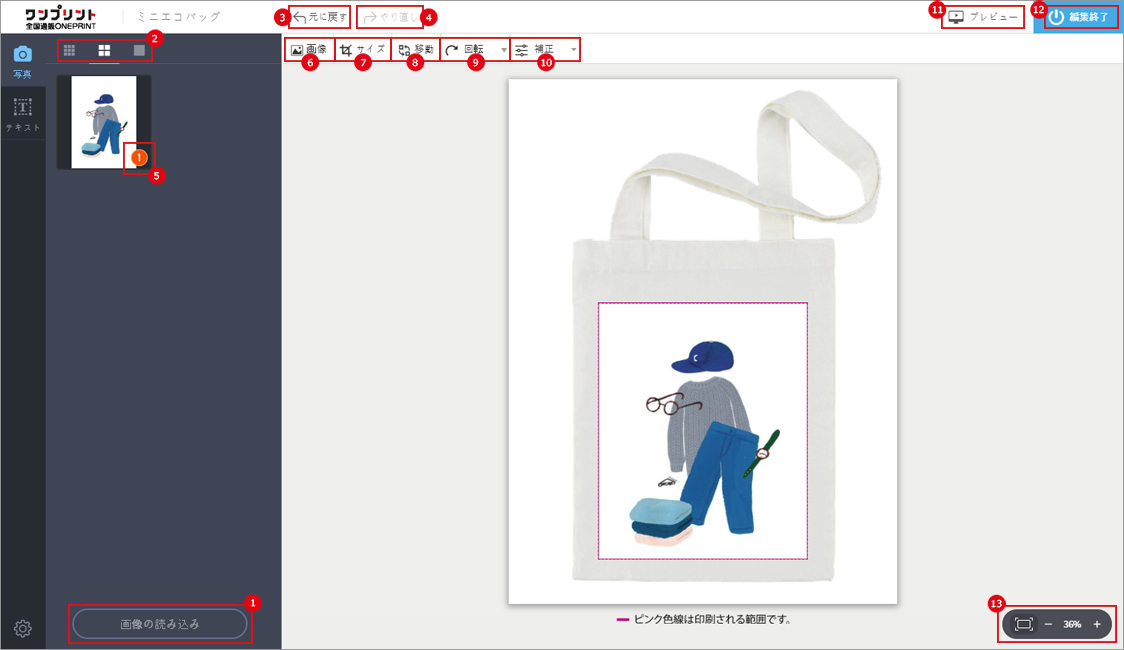The height and width of the screenshot is (650, 1124).
Task: Select the uploaded clothing image thumbnail
Action: coord(104,122)
